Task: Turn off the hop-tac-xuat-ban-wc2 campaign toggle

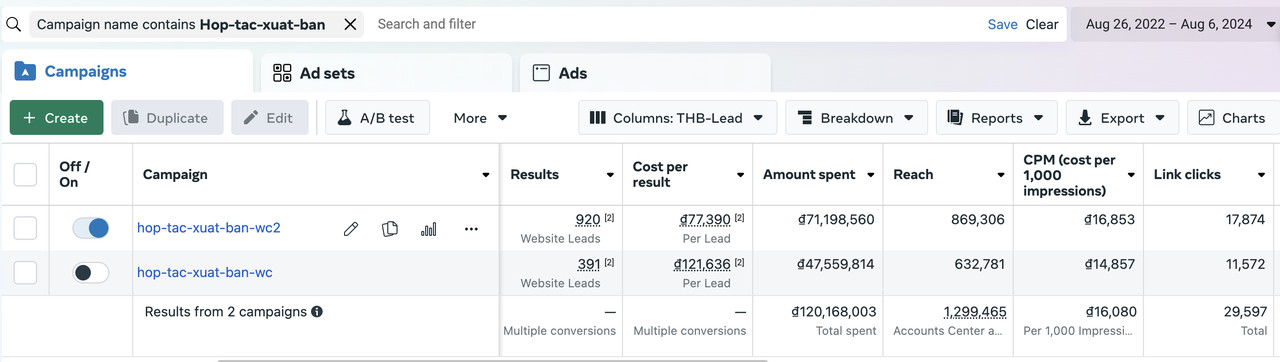Action: (90, 228)
